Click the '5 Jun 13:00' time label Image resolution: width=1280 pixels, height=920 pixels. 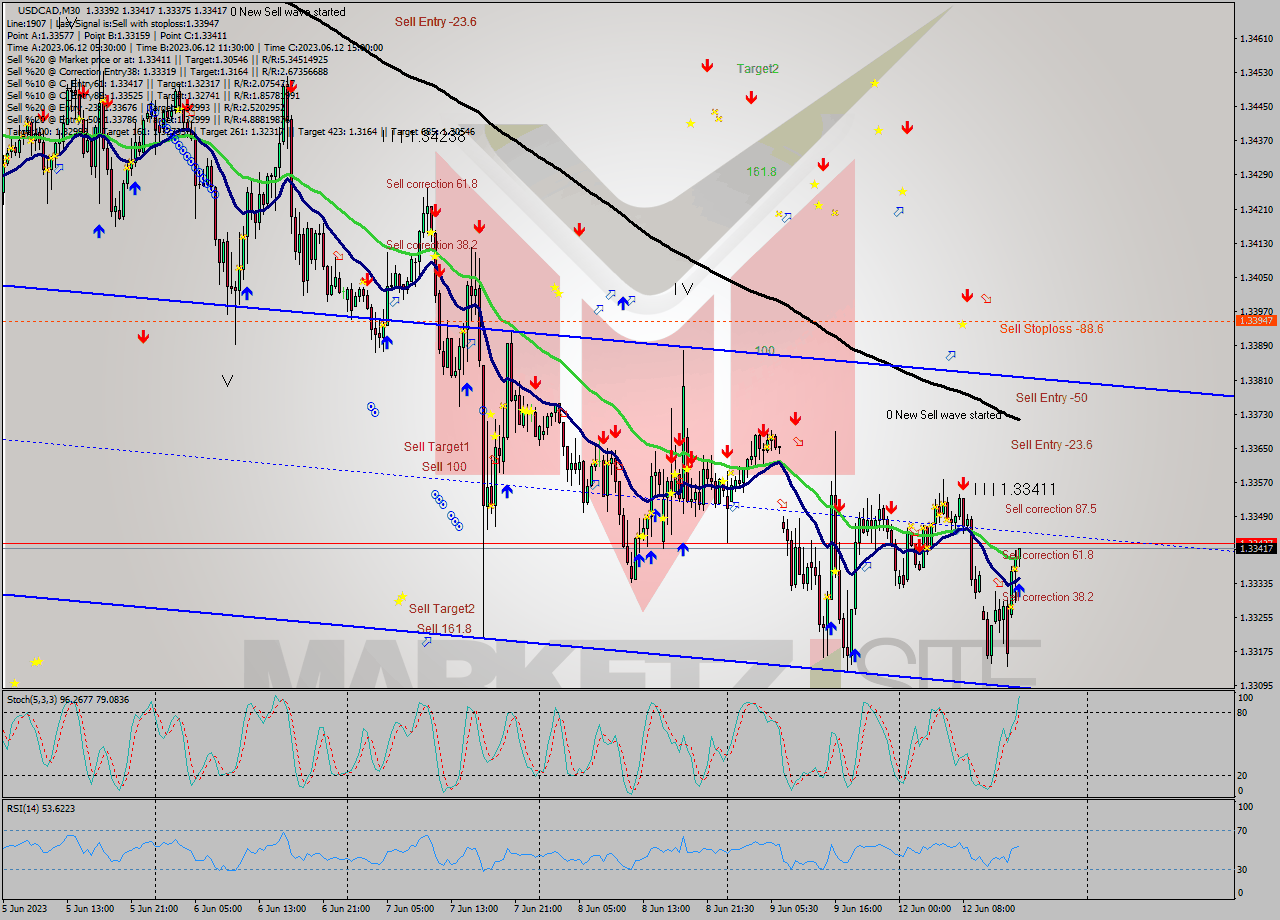tap(91, 909)
